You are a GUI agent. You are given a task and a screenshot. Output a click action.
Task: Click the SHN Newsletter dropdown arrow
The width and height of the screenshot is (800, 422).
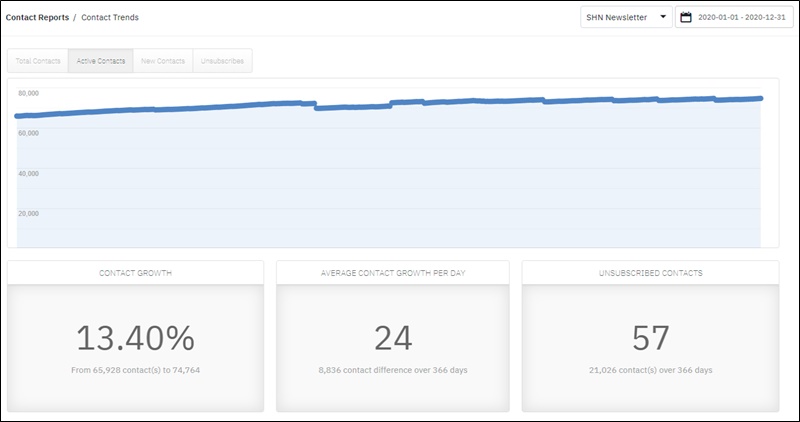point(663,17)
